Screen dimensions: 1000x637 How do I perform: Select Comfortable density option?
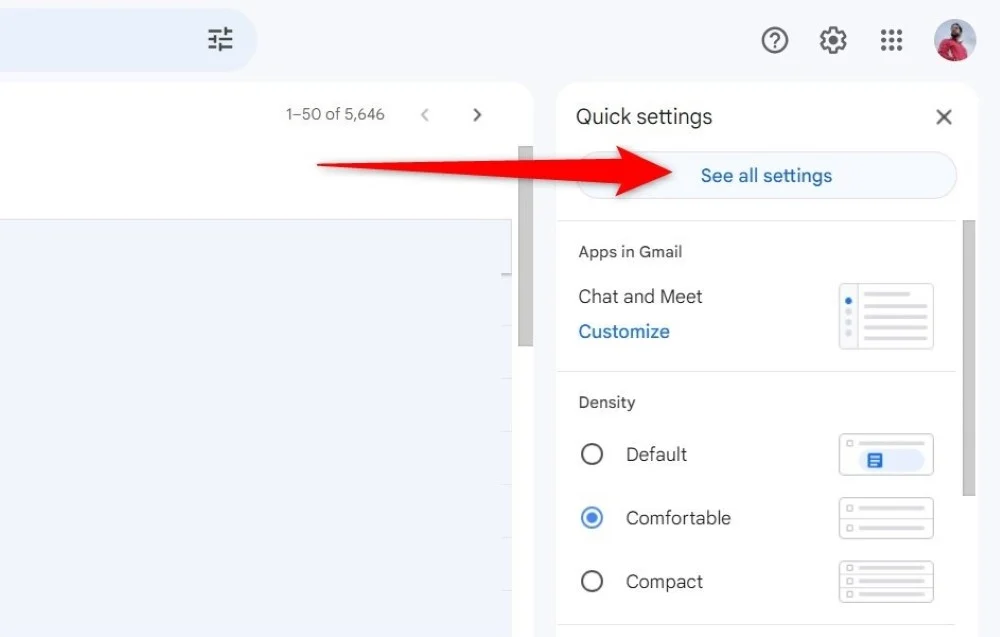pyautogui.click(x=592, y=518)
